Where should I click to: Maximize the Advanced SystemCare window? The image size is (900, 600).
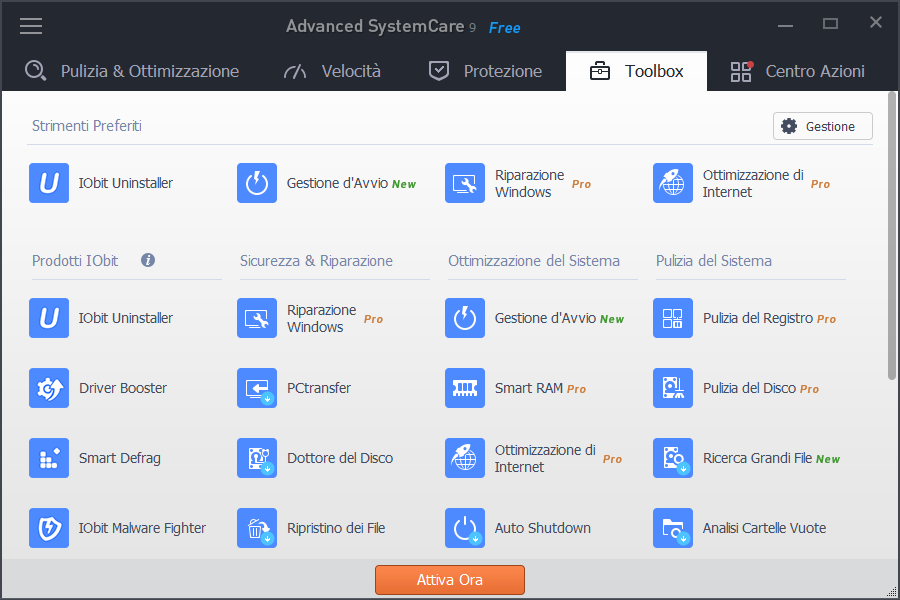click(x=830, y=24)
